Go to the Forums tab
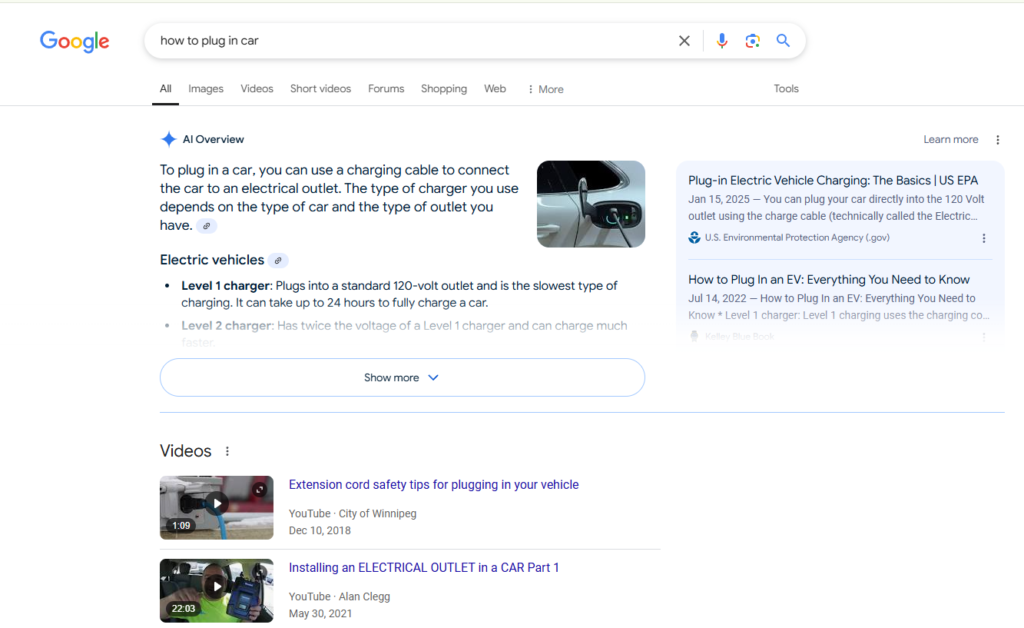Image resolution: width=1024 pixels, height=628 pixels. 386,89
